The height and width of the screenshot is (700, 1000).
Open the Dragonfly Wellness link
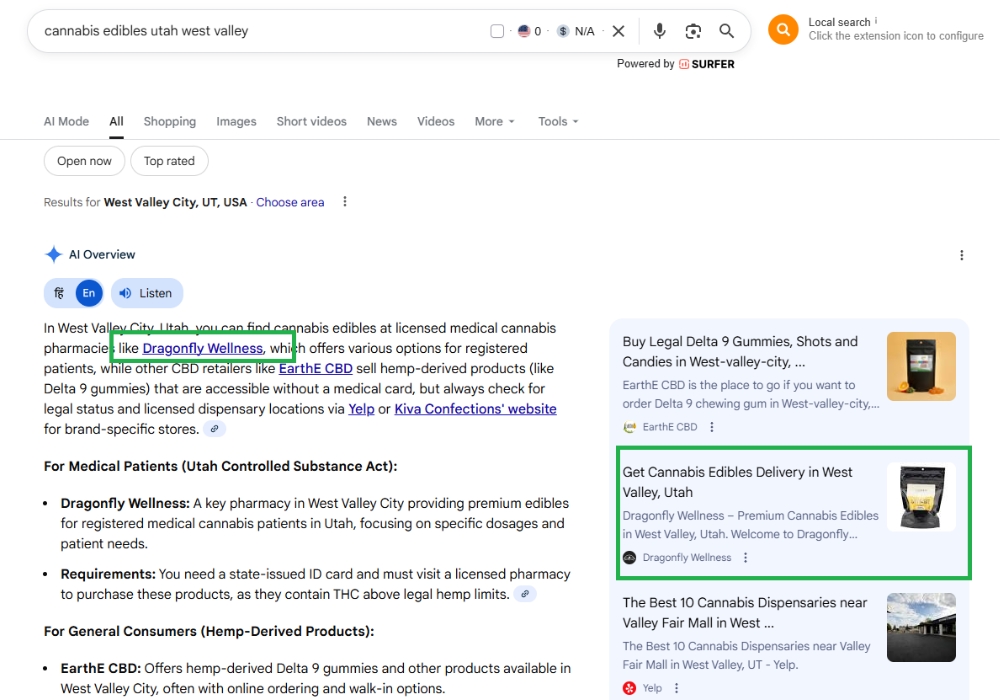coord(203,348)
